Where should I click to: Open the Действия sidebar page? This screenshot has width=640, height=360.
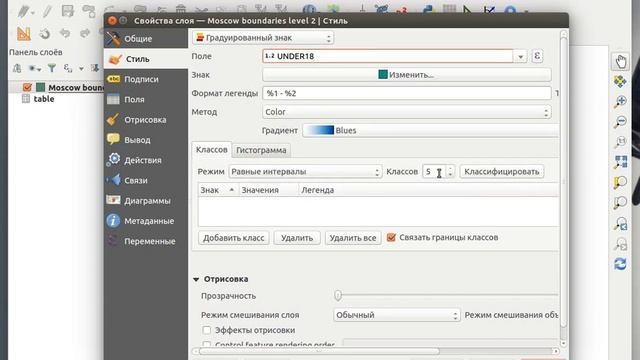(x=146, y=160)
